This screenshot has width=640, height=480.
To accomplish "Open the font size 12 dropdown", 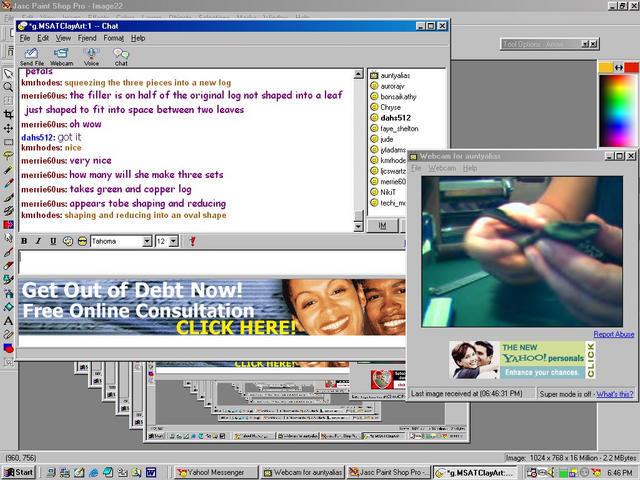I will tap(173, 242).
